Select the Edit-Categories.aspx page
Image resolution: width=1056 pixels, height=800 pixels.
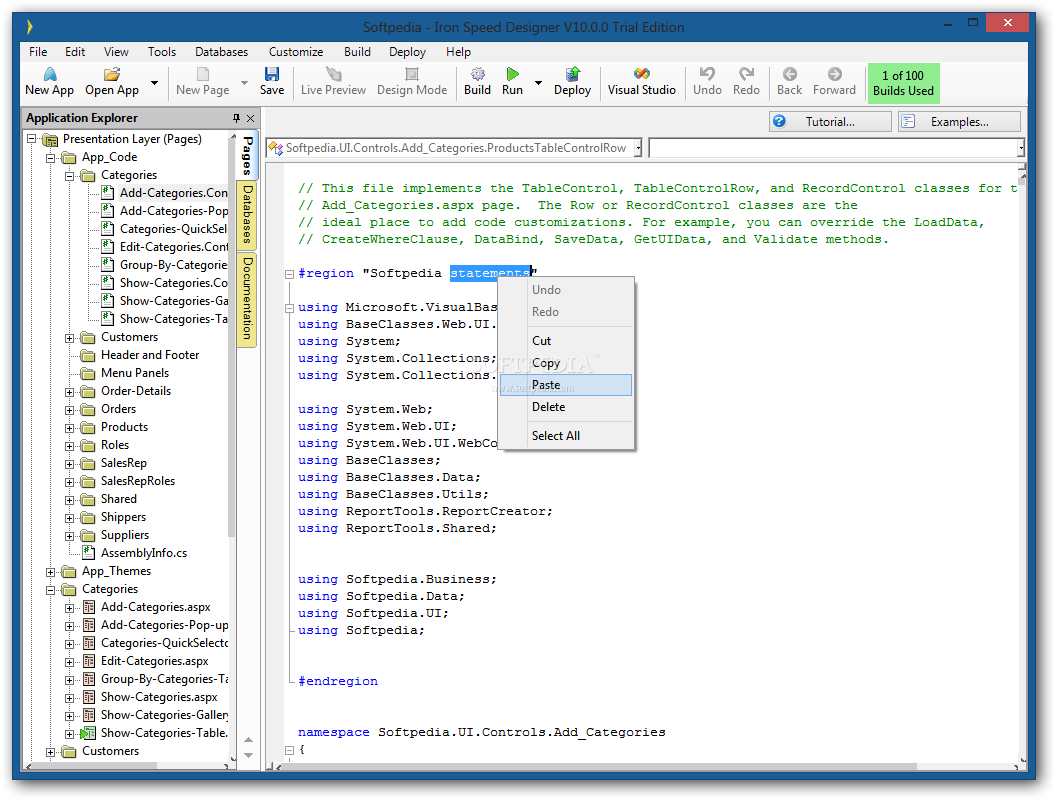point(155,661)
